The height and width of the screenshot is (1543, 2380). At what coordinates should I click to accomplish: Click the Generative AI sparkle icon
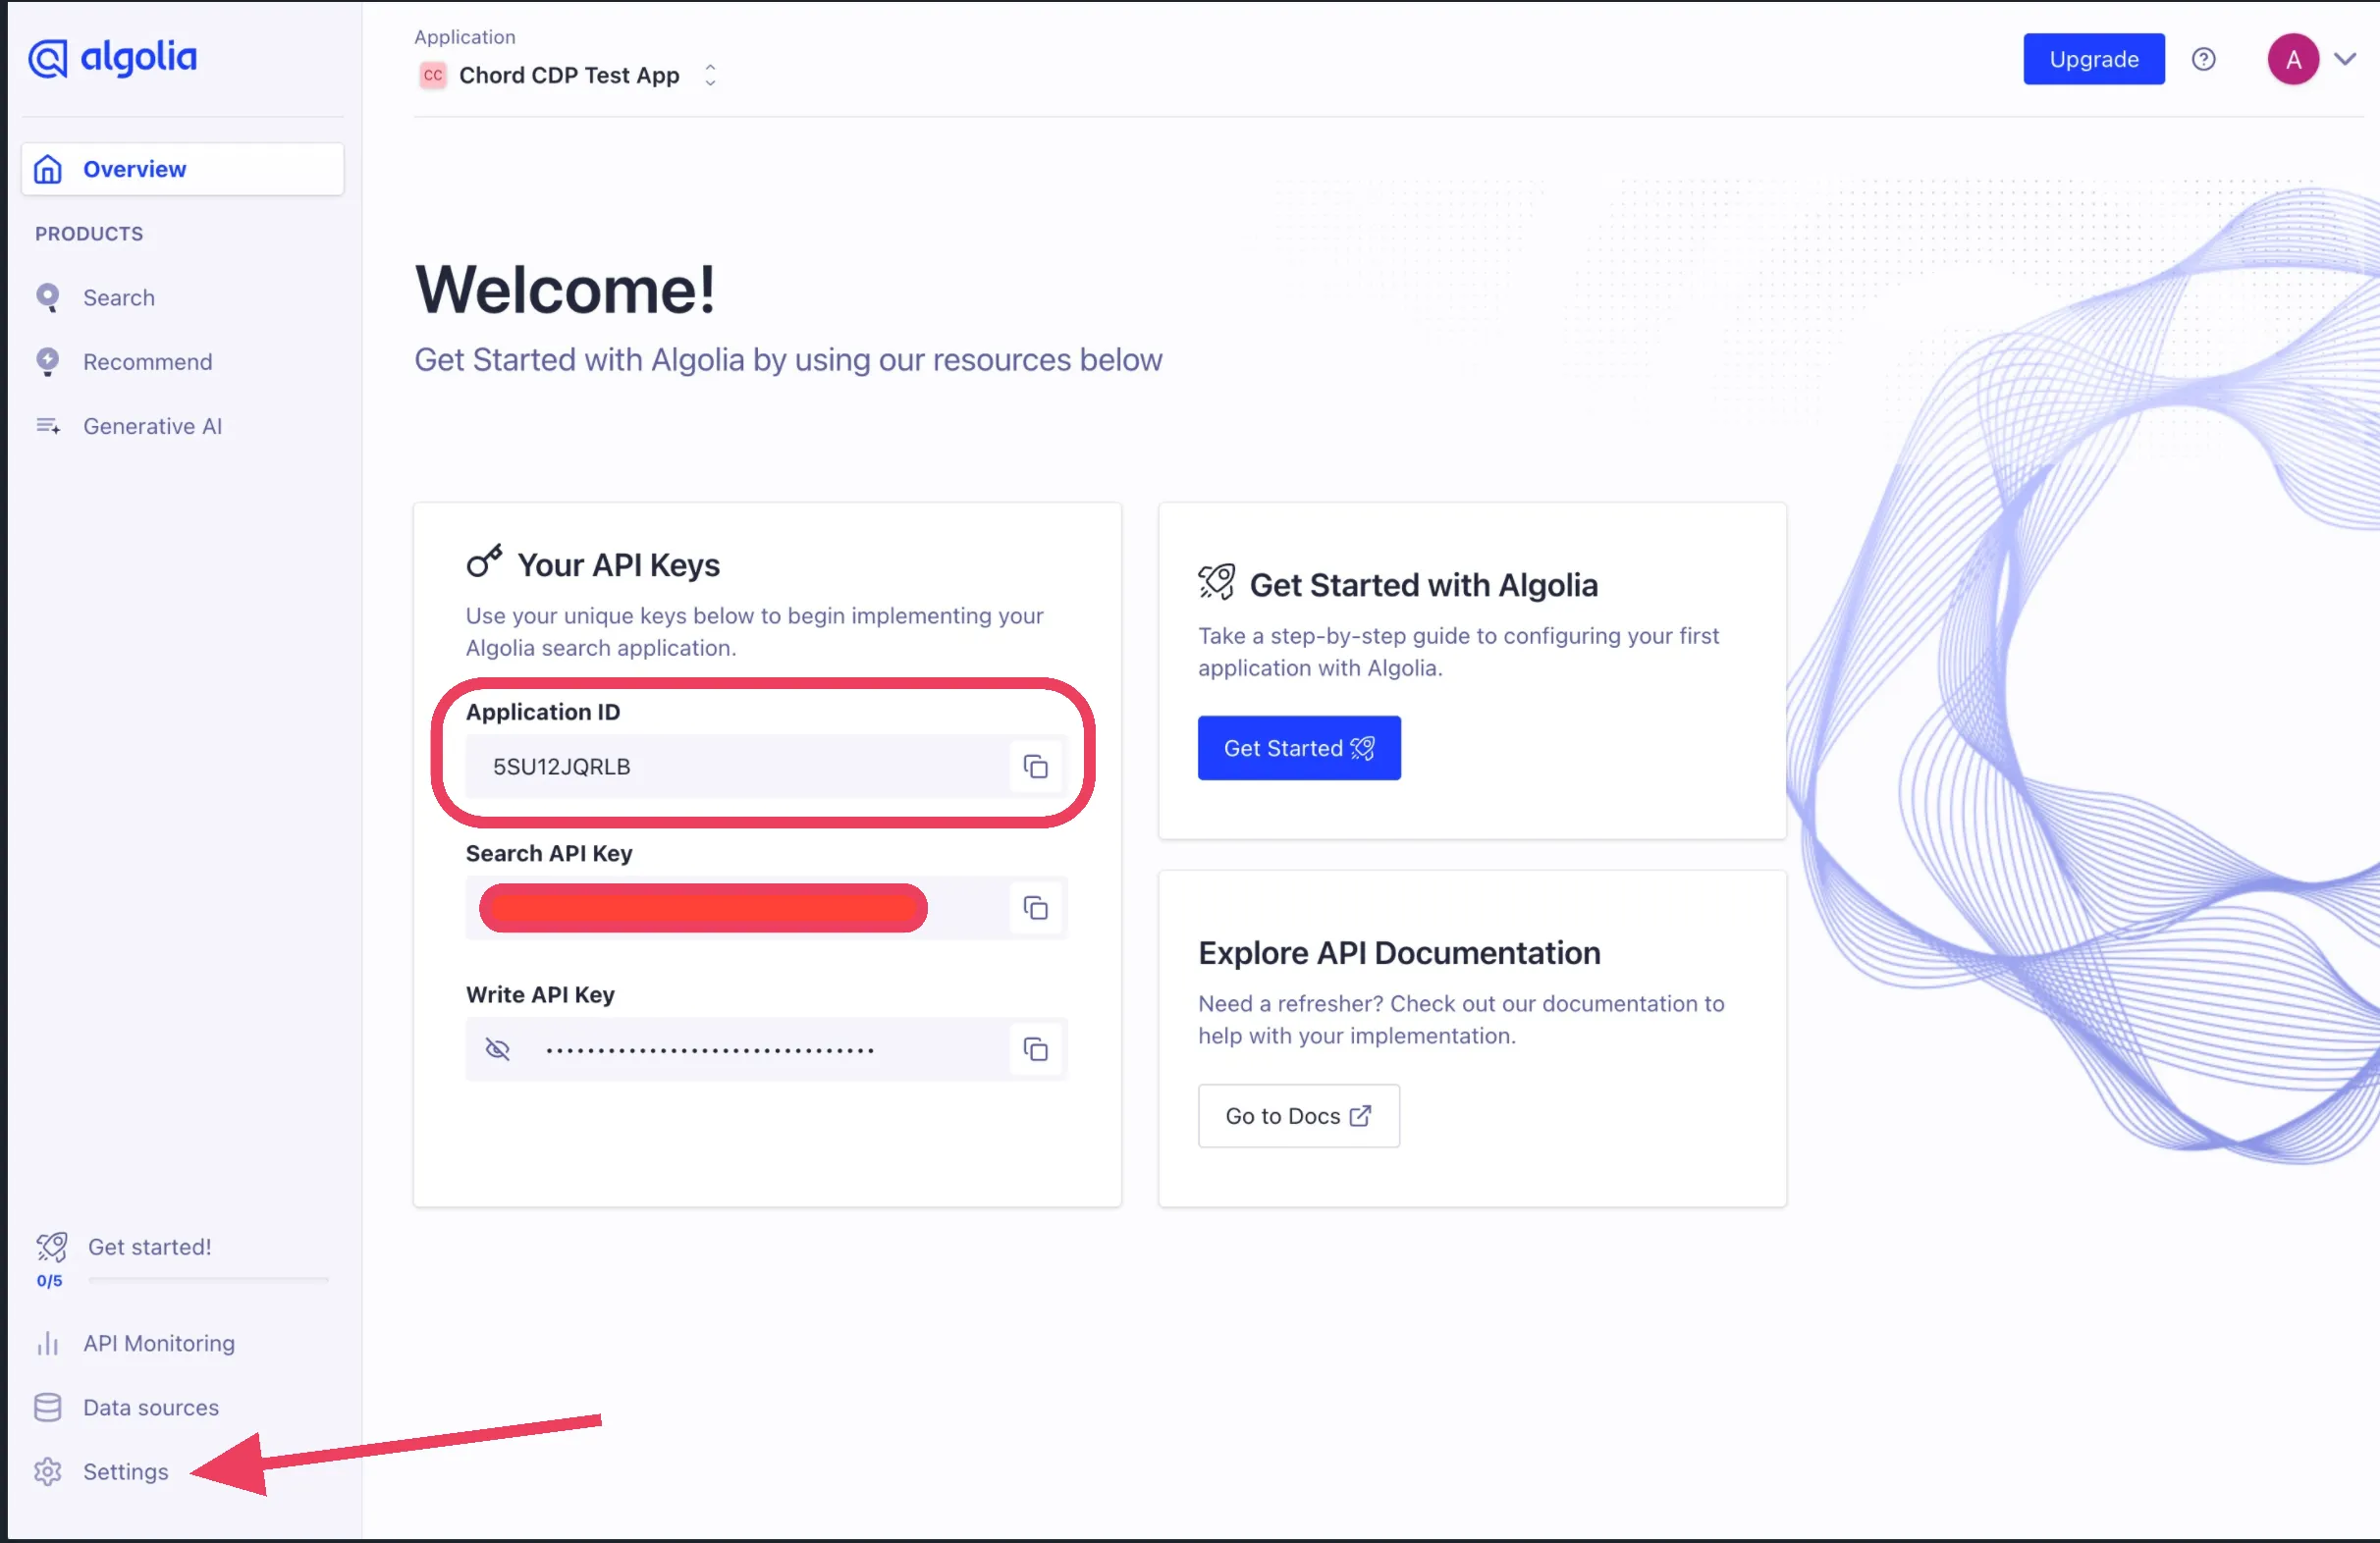tap(48, 426)
